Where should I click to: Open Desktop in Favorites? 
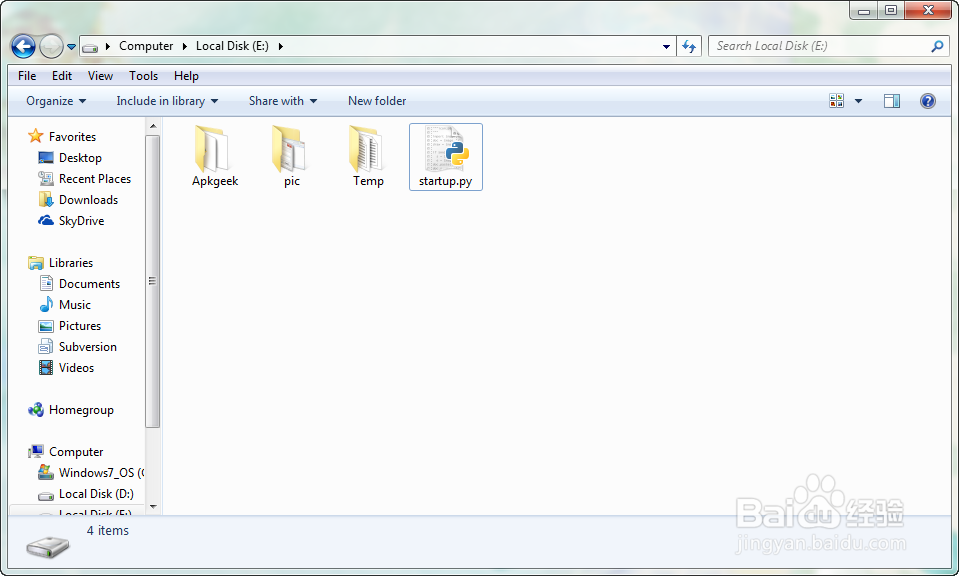coord(70,158)
